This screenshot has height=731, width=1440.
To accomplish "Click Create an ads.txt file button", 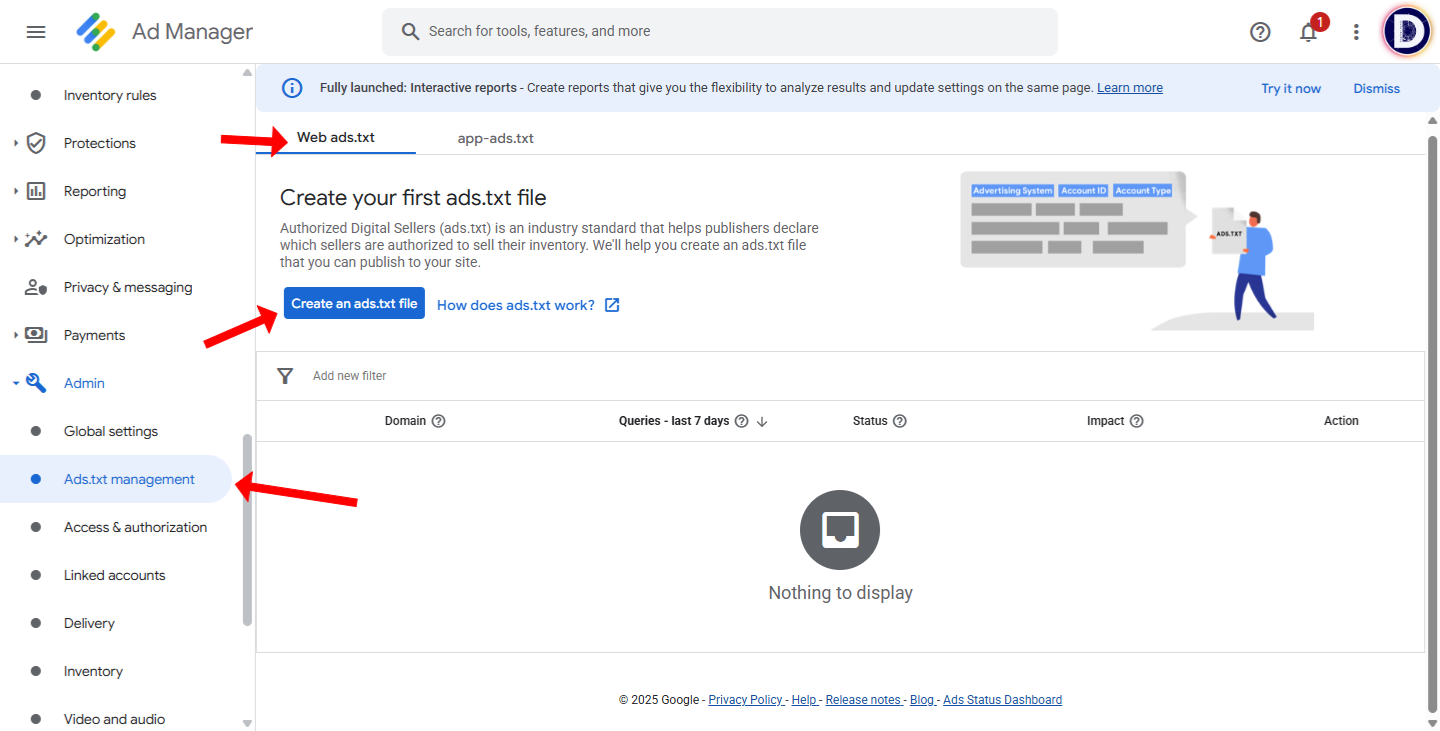I will tap(354, 303).
